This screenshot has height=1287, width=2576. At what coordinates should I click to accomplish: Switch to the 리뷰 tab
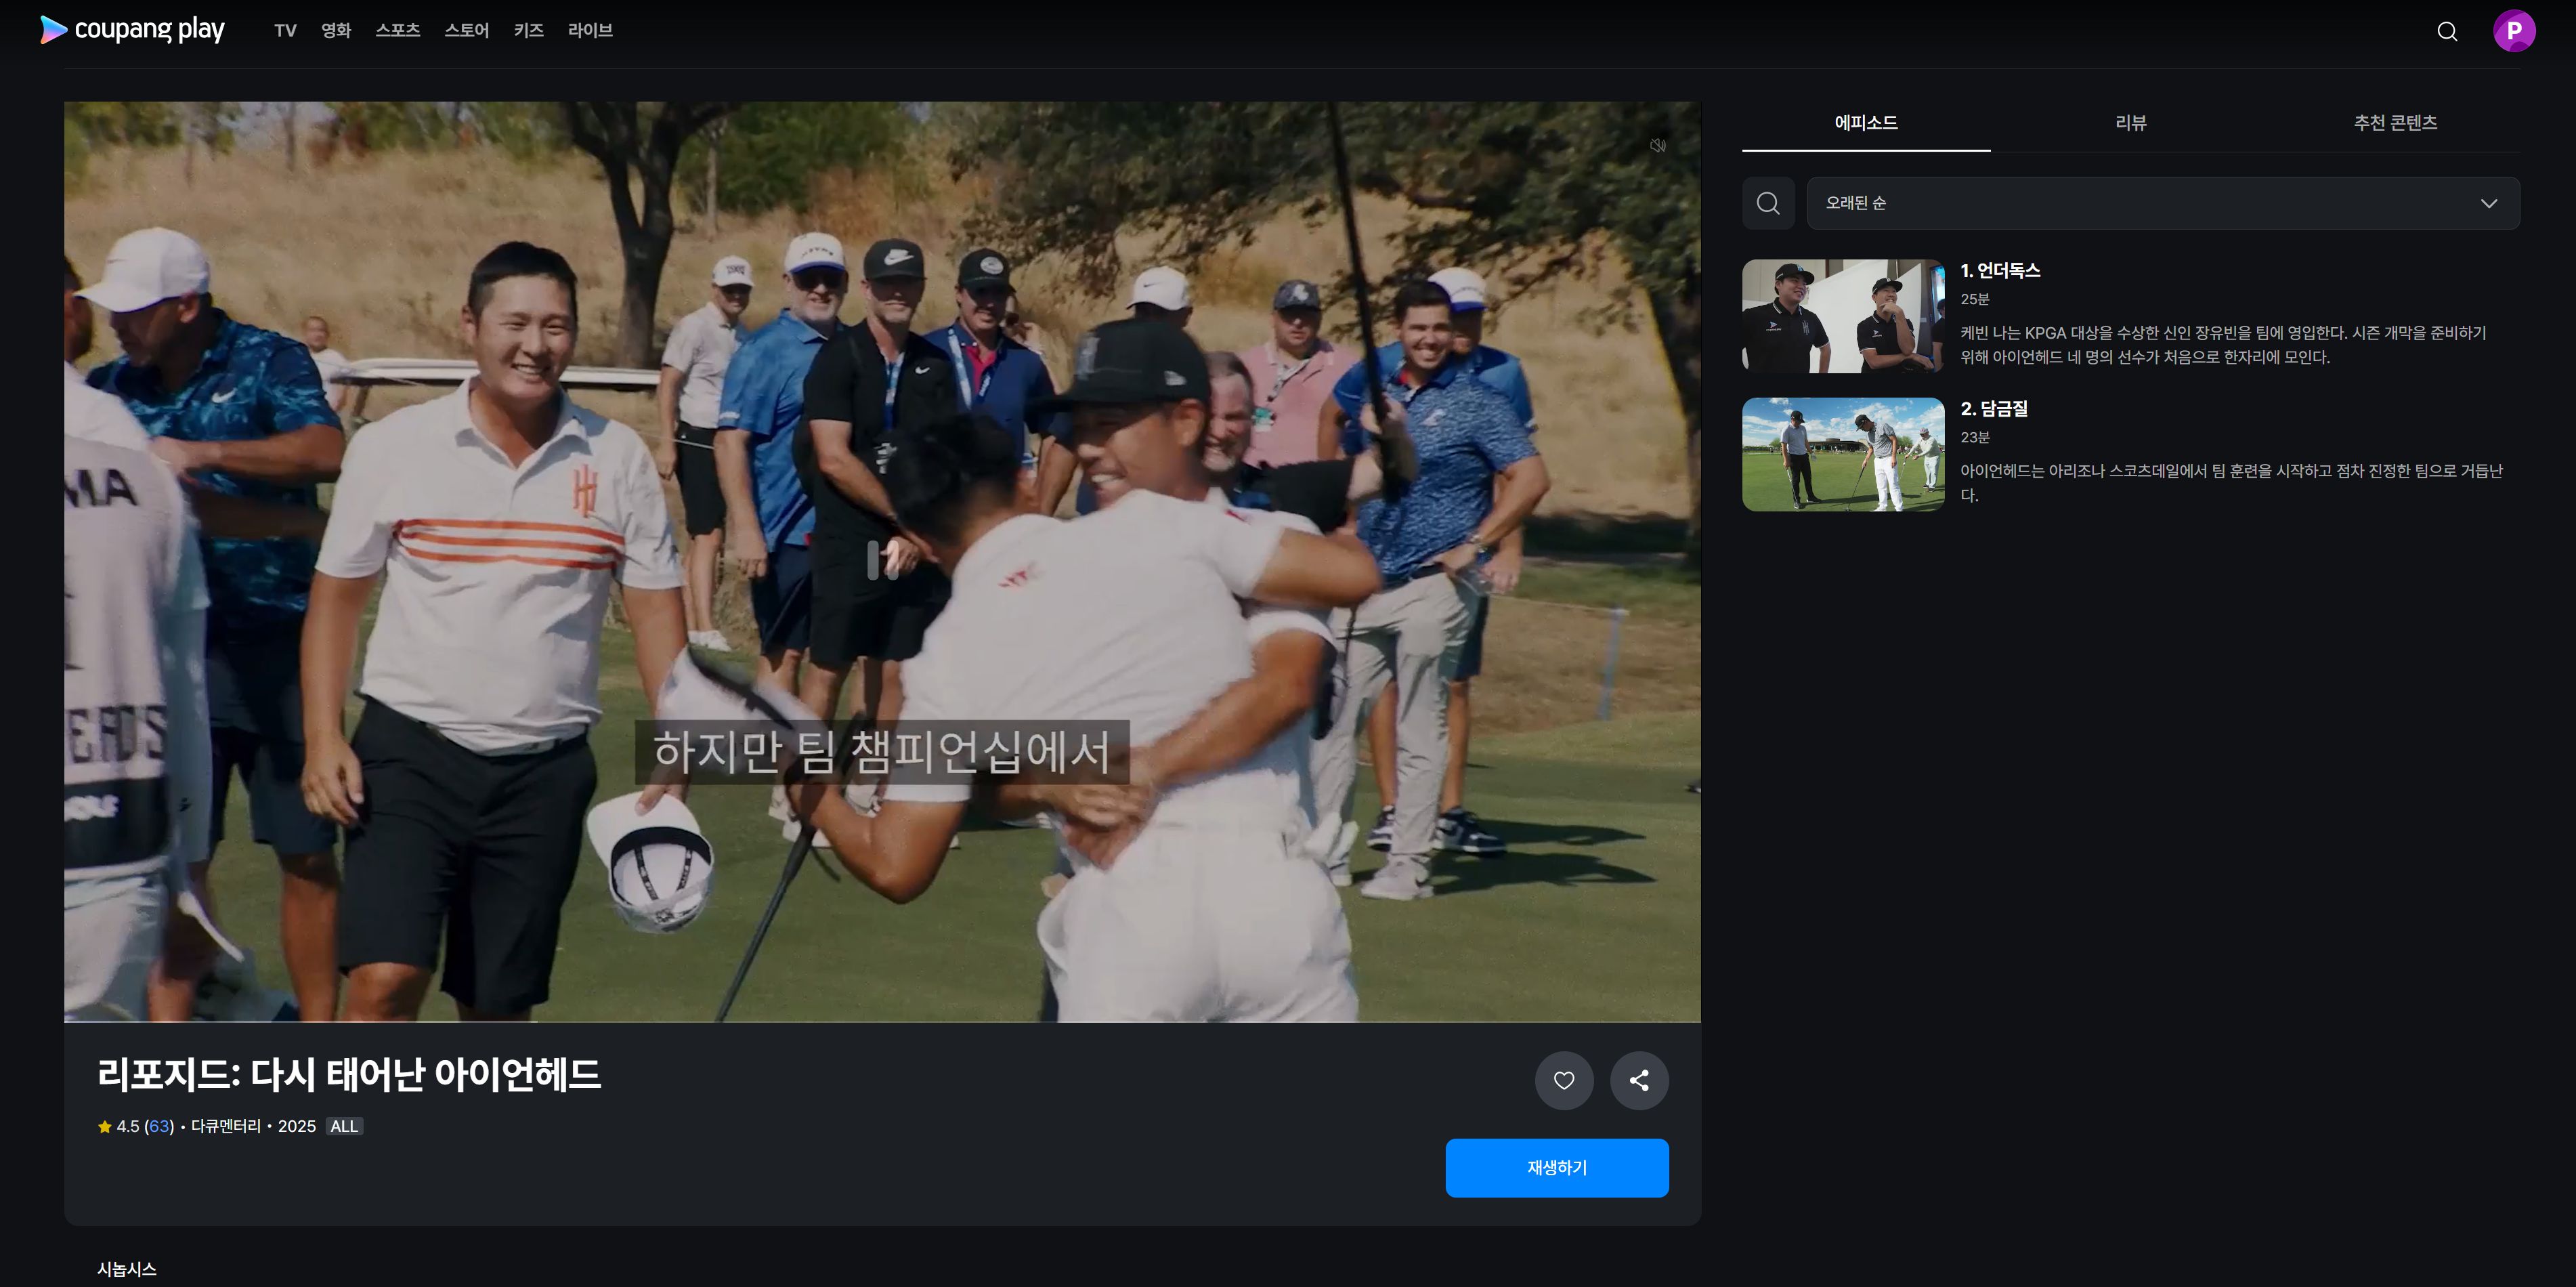pyautogui.click(x=2130, y=123)
